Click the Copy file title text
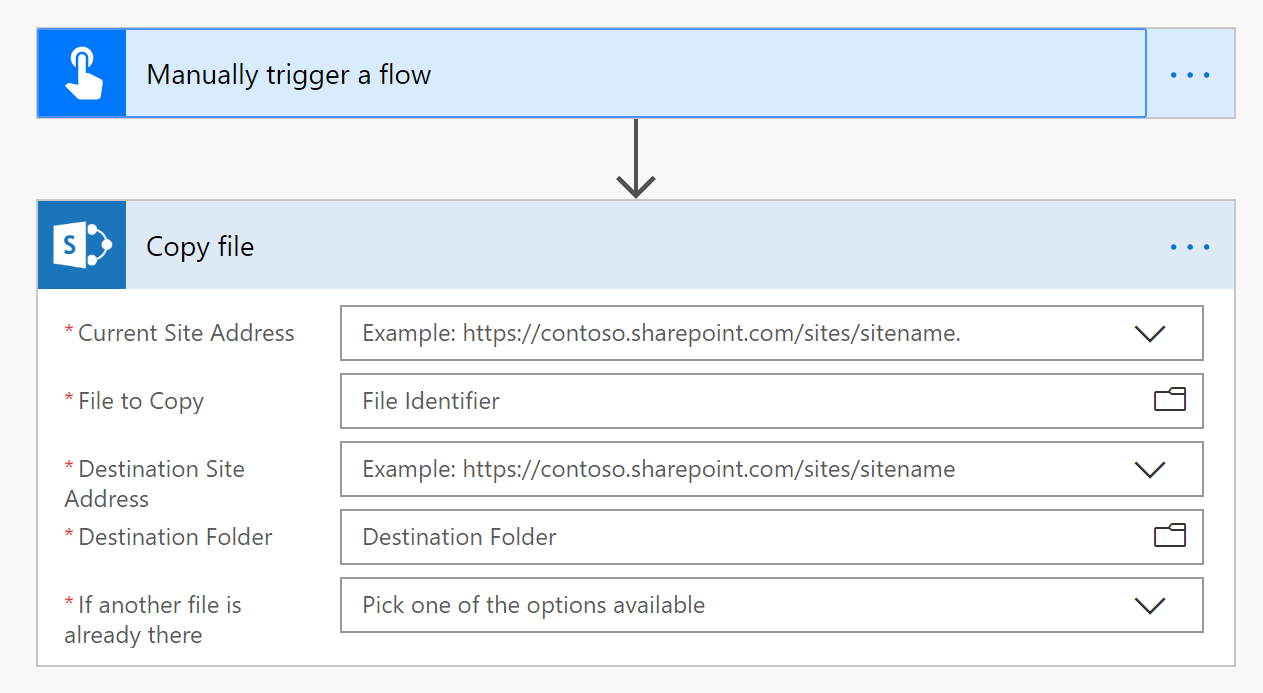The width and height of the screenshot is (1263, 693). coord(200,246)
